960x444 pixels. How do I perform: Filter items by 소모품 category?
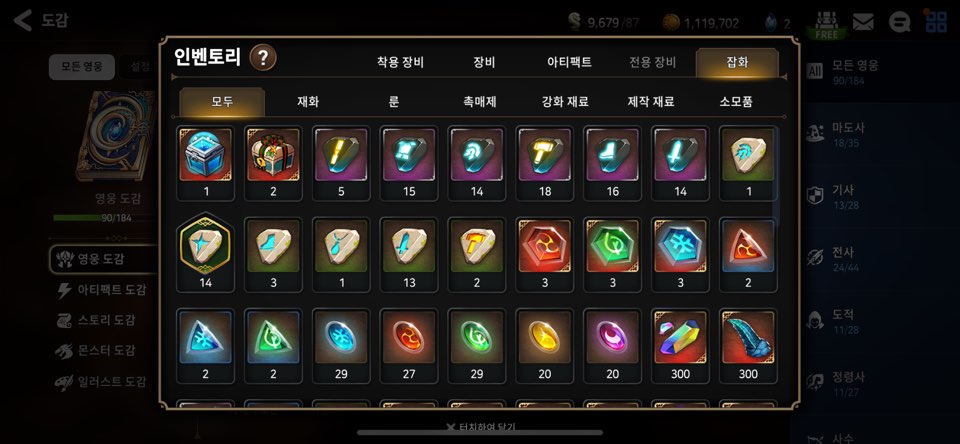736,102
